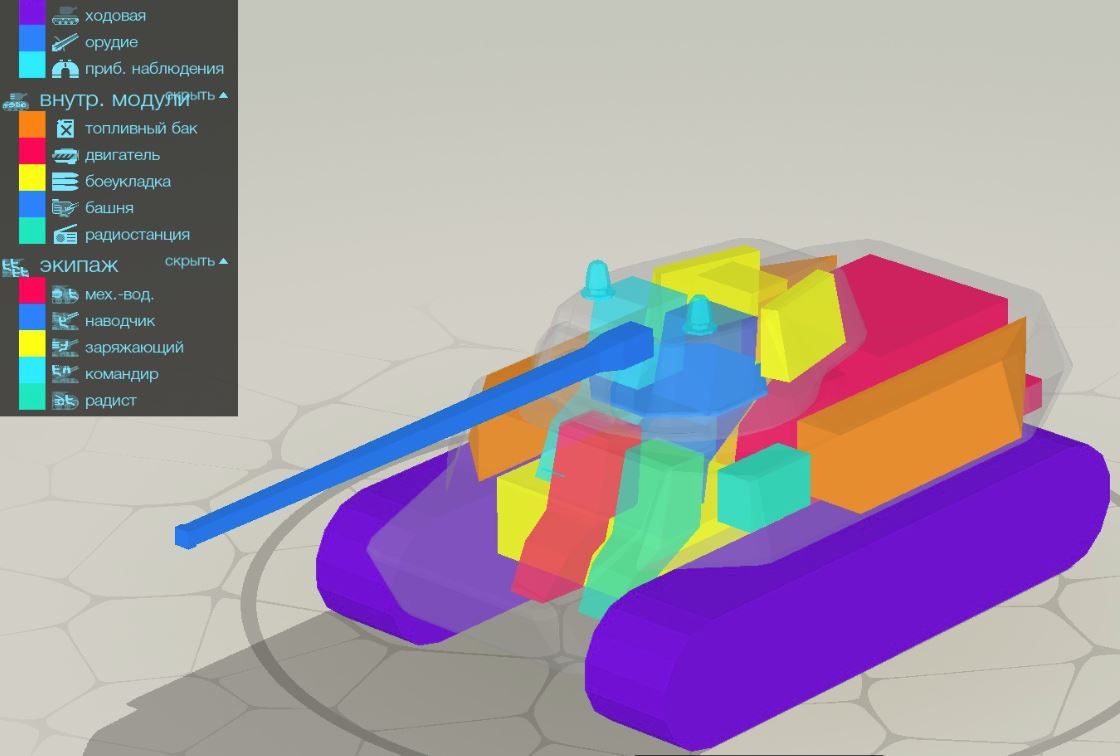Select the двигатель legend label
The height and width of the screenshot is (756, 1120).
[122, 155]
